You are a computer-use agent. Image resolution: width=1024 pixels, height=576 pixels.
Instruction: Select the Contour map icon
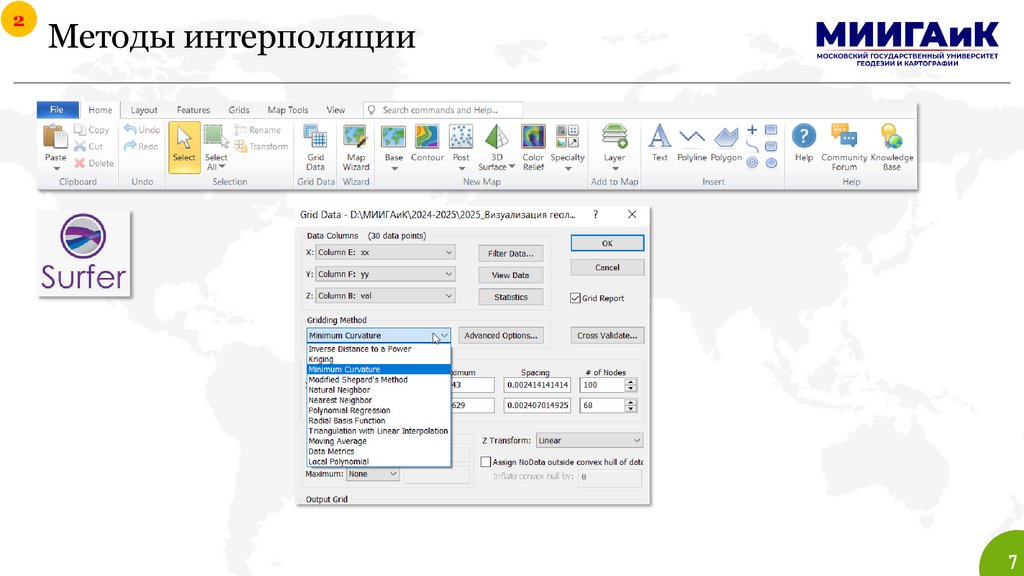pos(427,142)
